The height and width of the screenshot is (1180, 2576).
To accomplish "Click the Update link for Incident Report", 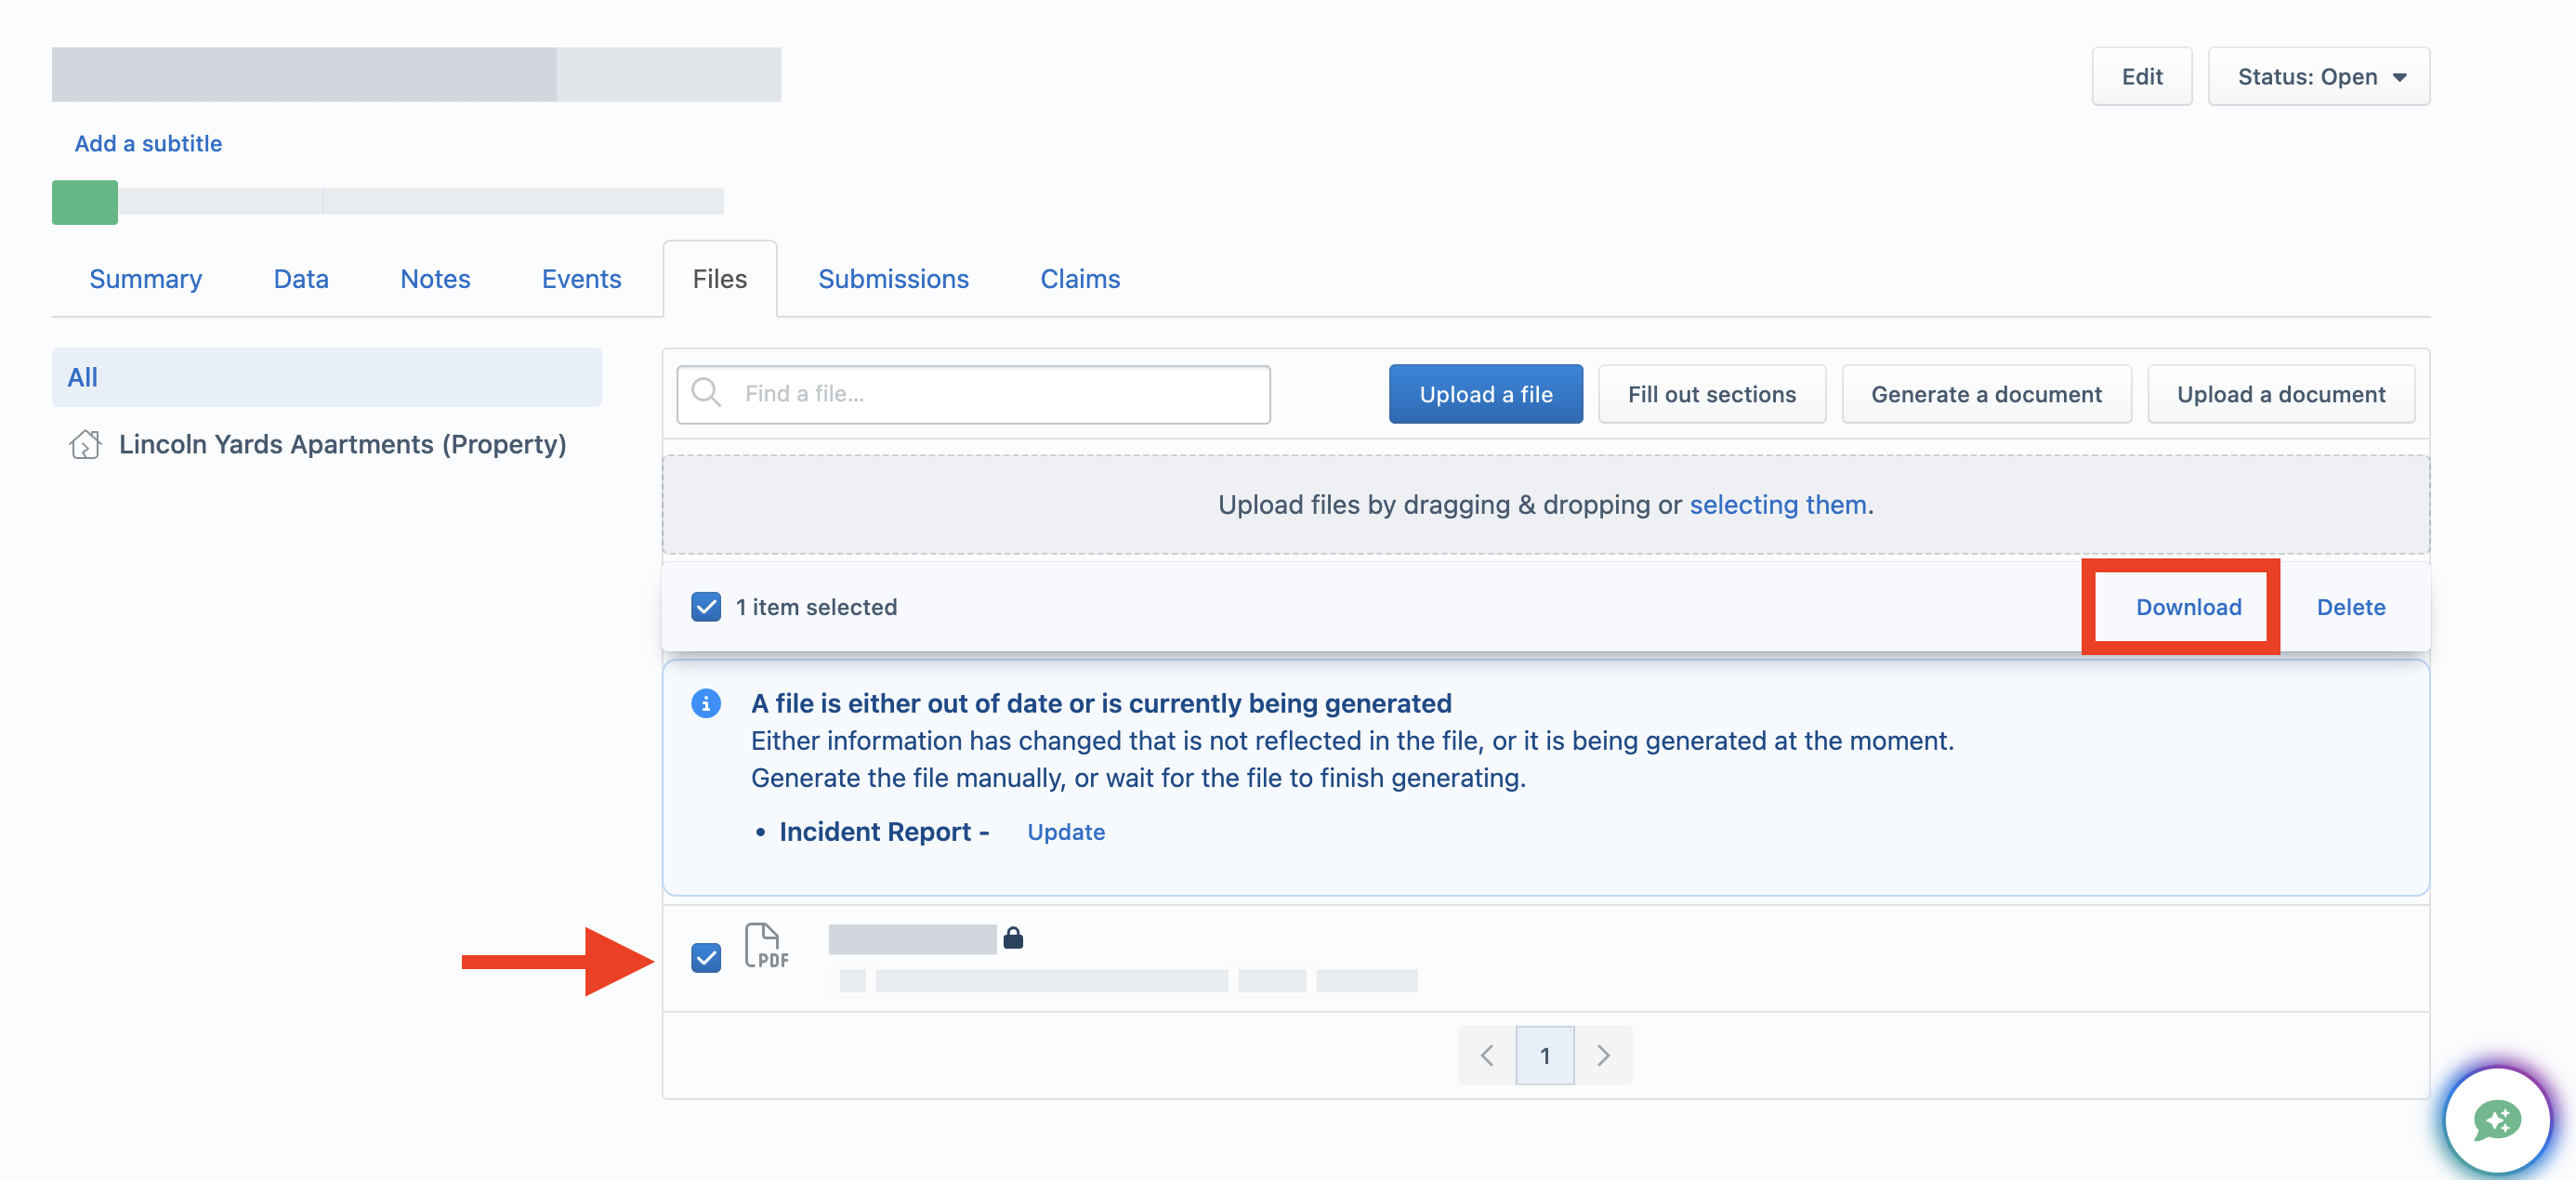I will tap(1066, 832).
